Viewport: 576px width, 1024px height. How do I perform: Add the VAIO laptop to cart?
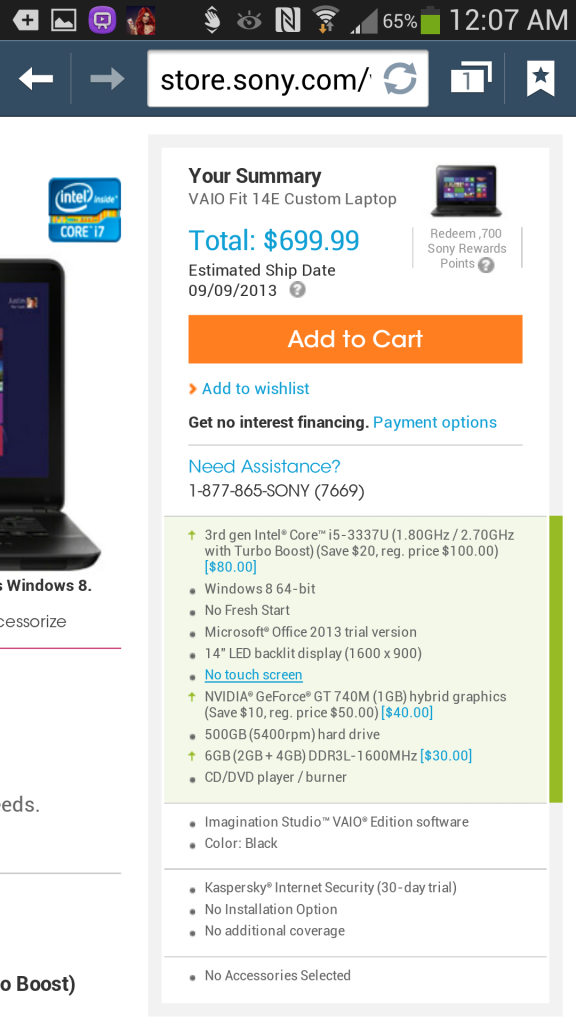[355, 339]
